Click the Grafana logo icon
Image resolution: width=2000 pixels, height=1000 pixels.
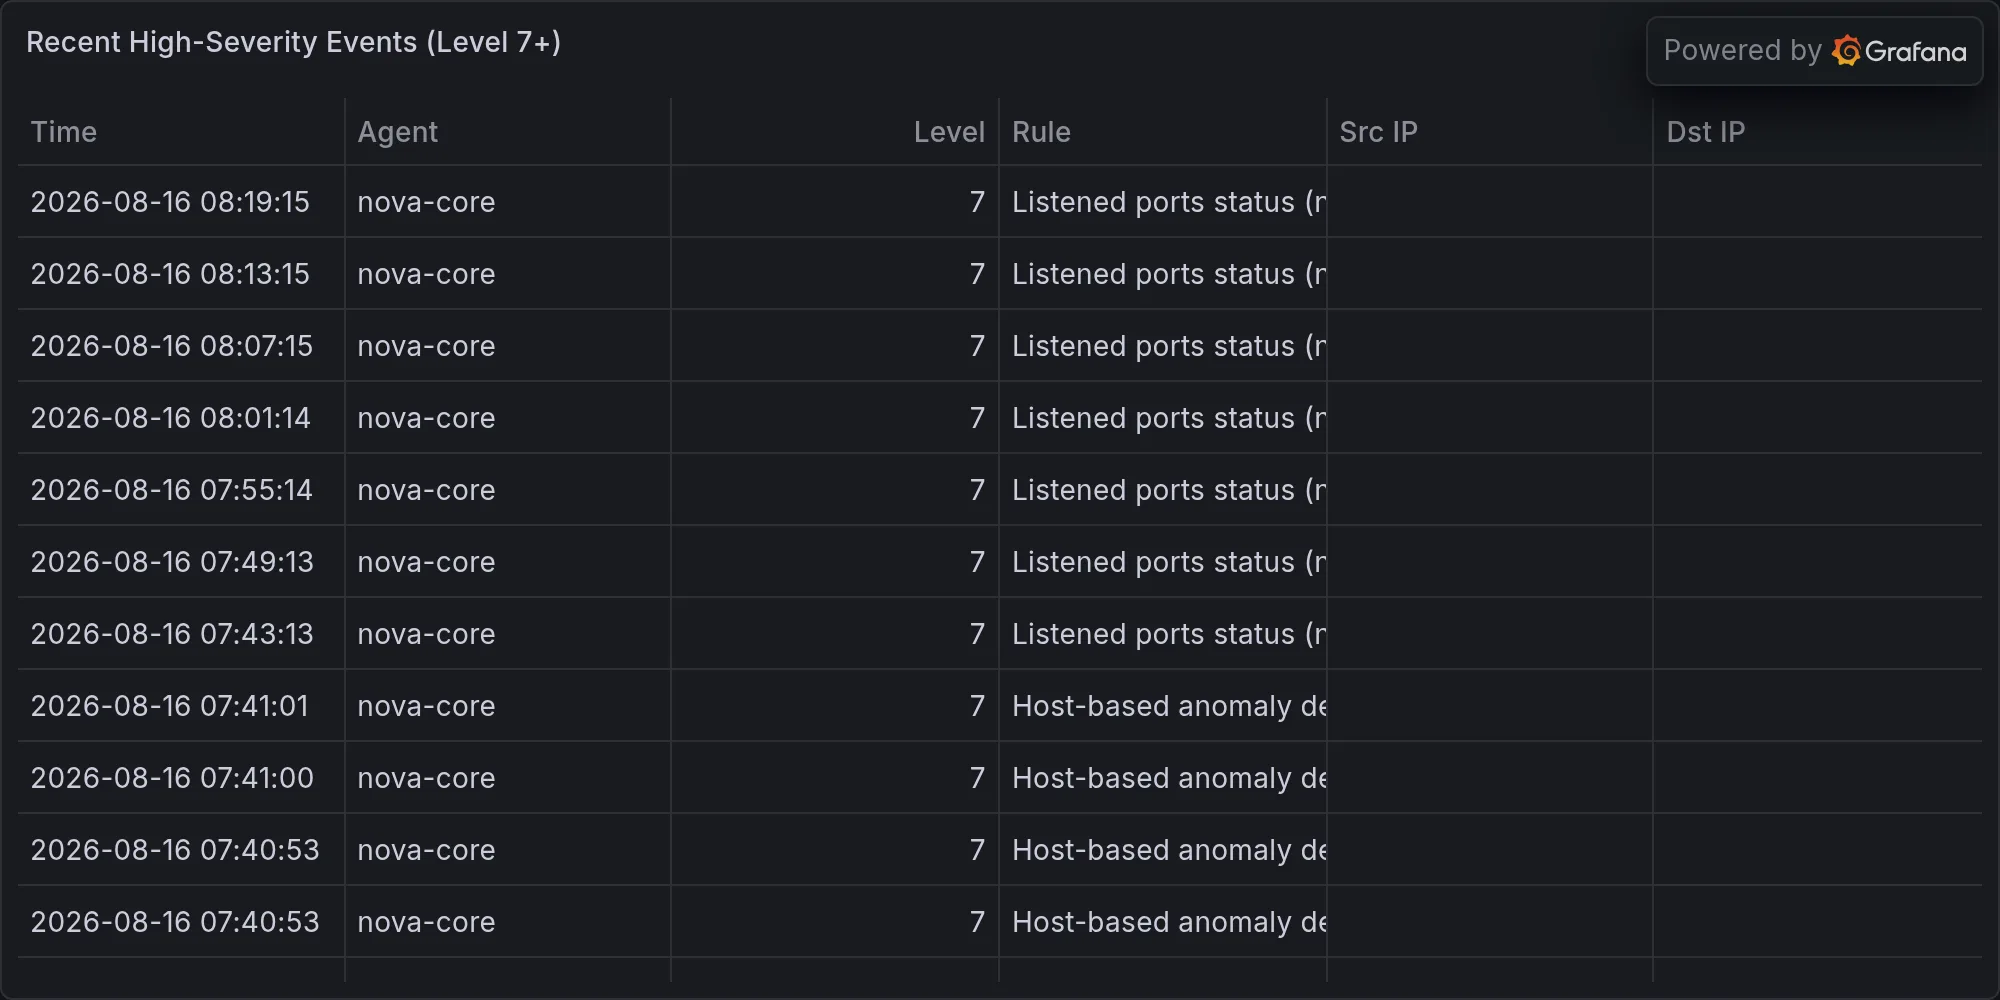tap(1846, 51)
